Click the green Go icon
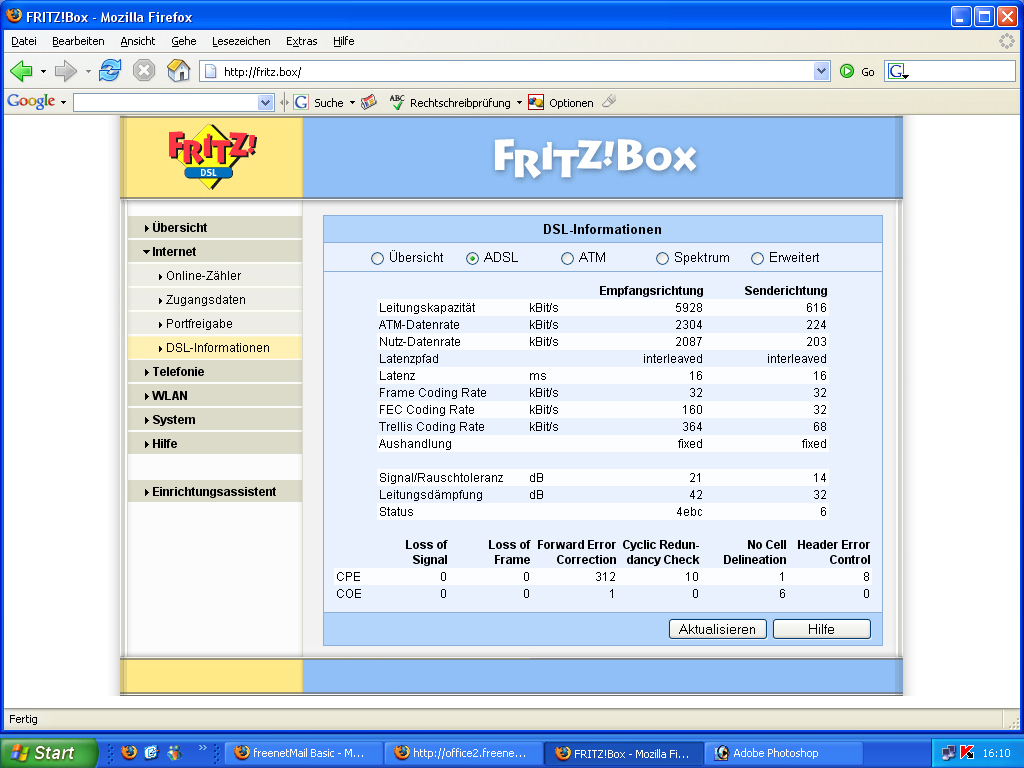The height and width of the screenshot is (768, 1024). pos(847,71)
